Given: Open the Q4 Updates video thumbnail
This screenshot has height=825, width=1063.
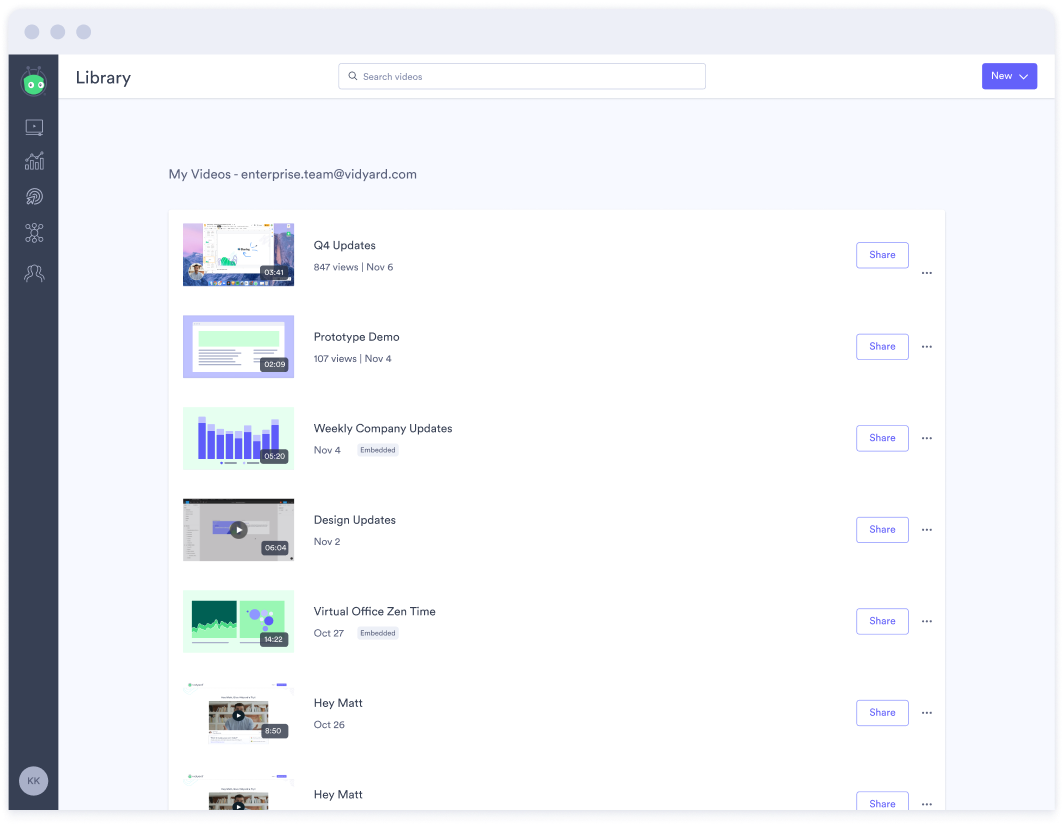Looking at the screenshot, I should [238, 254].
